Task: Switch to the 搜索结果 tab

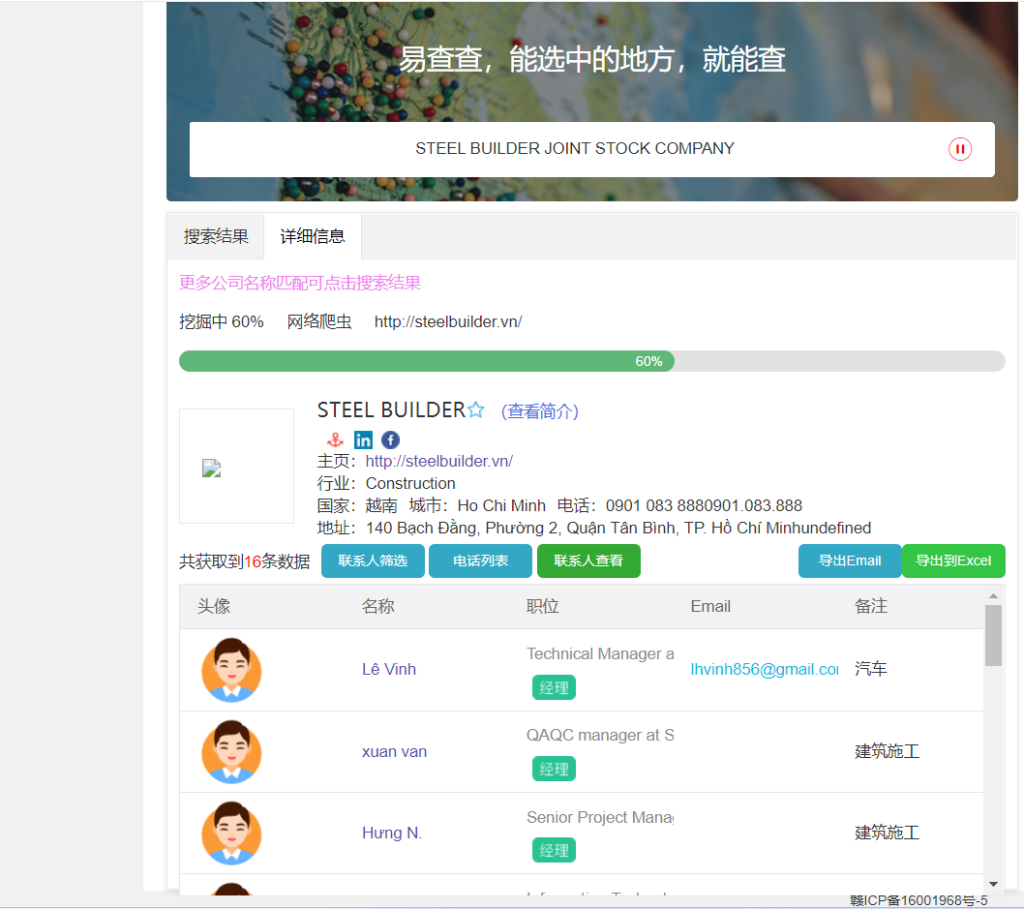Action: click(216, 237)
